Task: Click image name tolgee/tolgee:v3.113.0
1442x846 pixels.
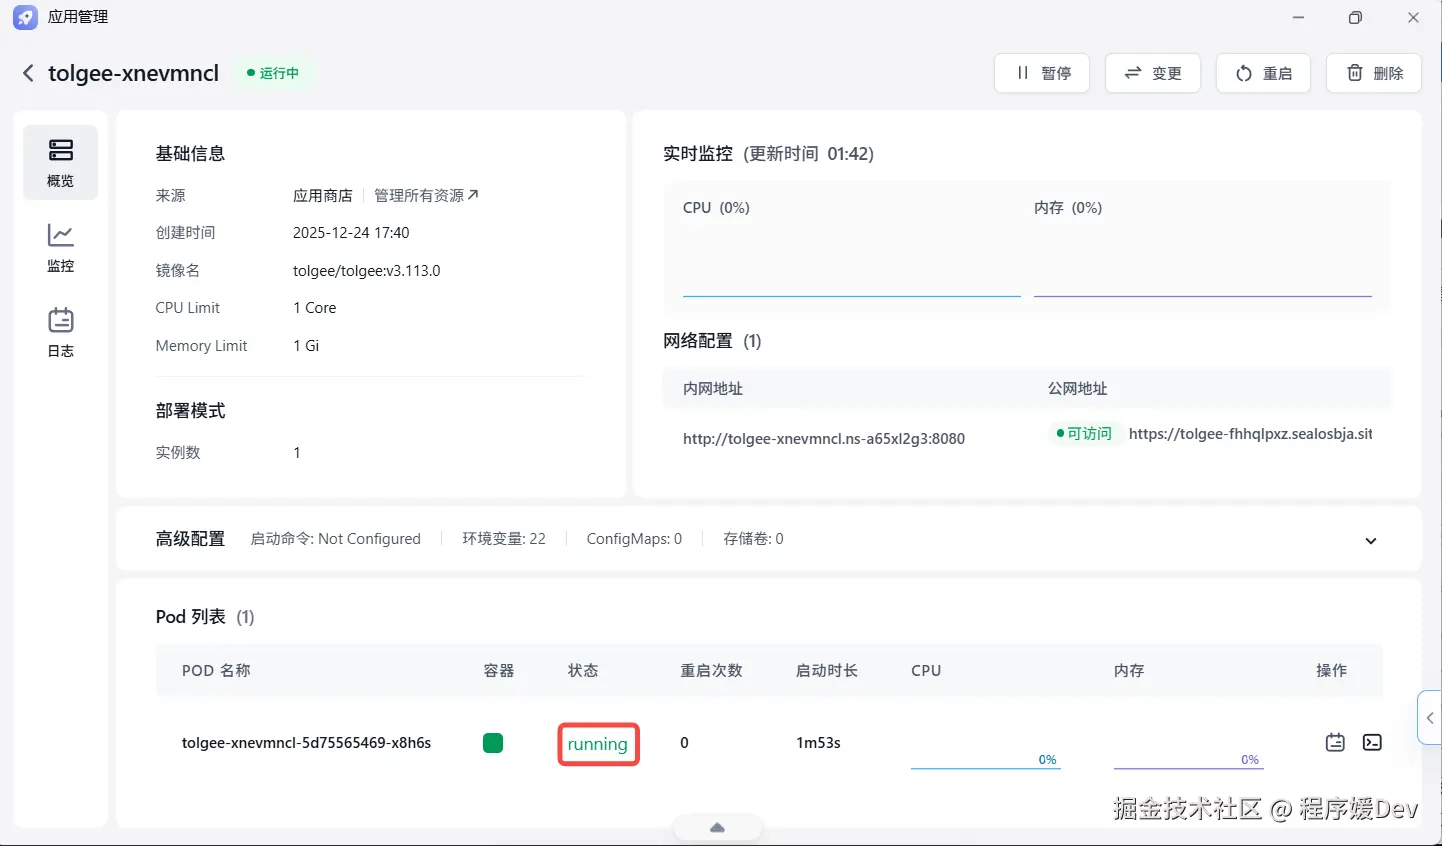Action: [367, 270]
